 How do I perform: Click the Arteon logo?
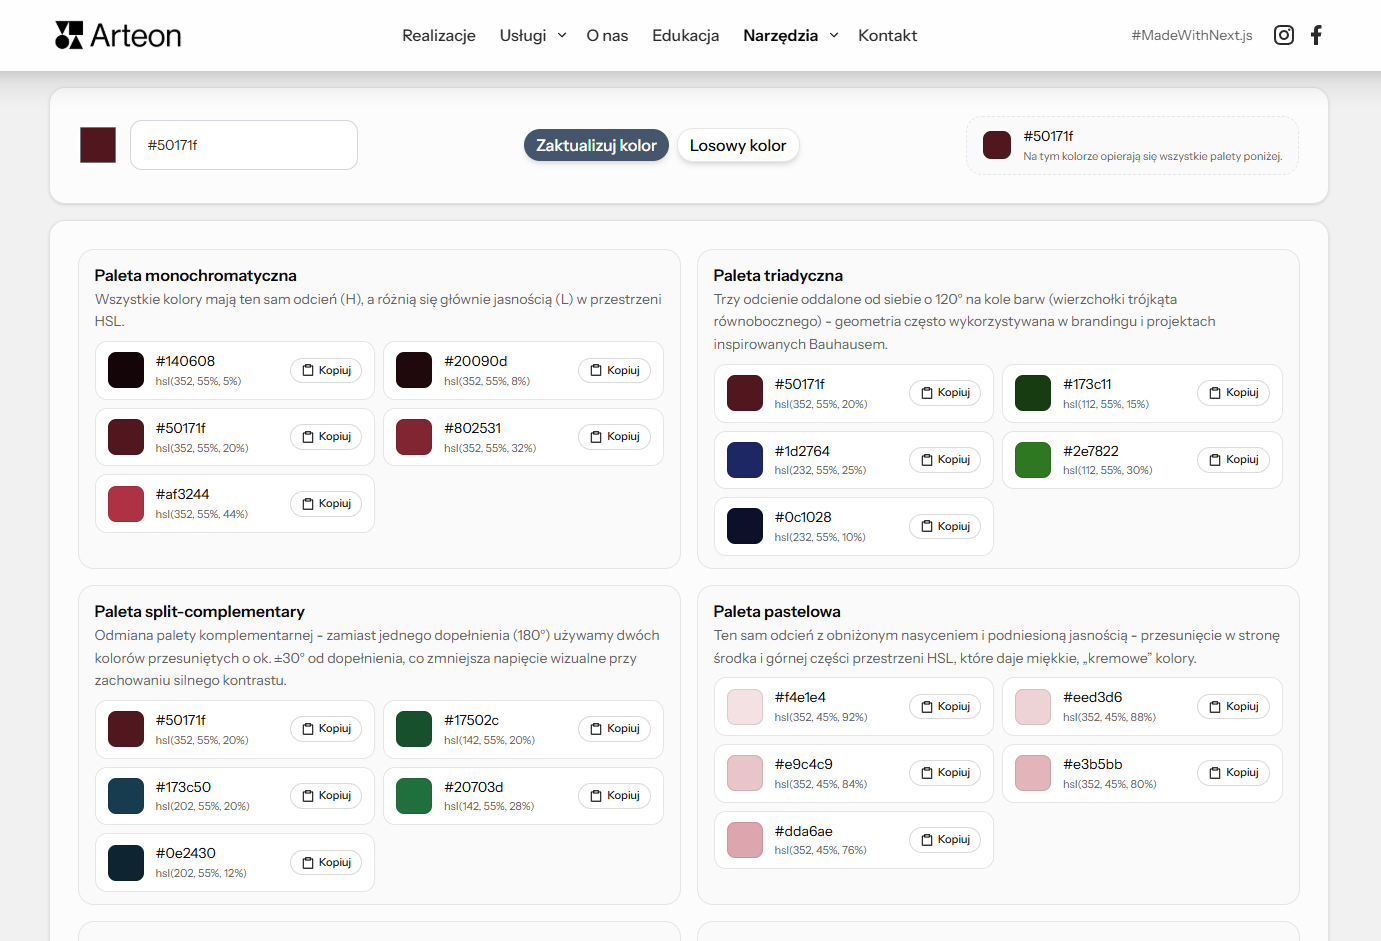pos(117,35)
